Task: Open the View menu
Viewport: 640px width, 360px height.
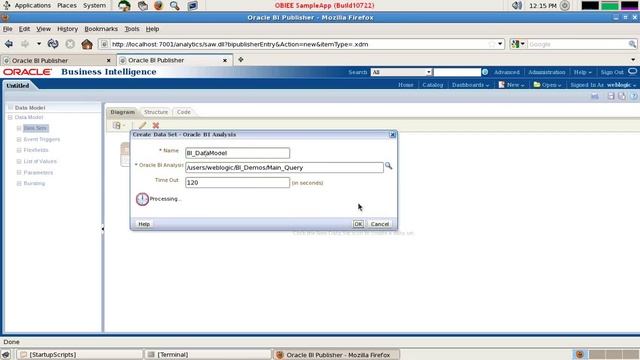Action: (43, 29)
